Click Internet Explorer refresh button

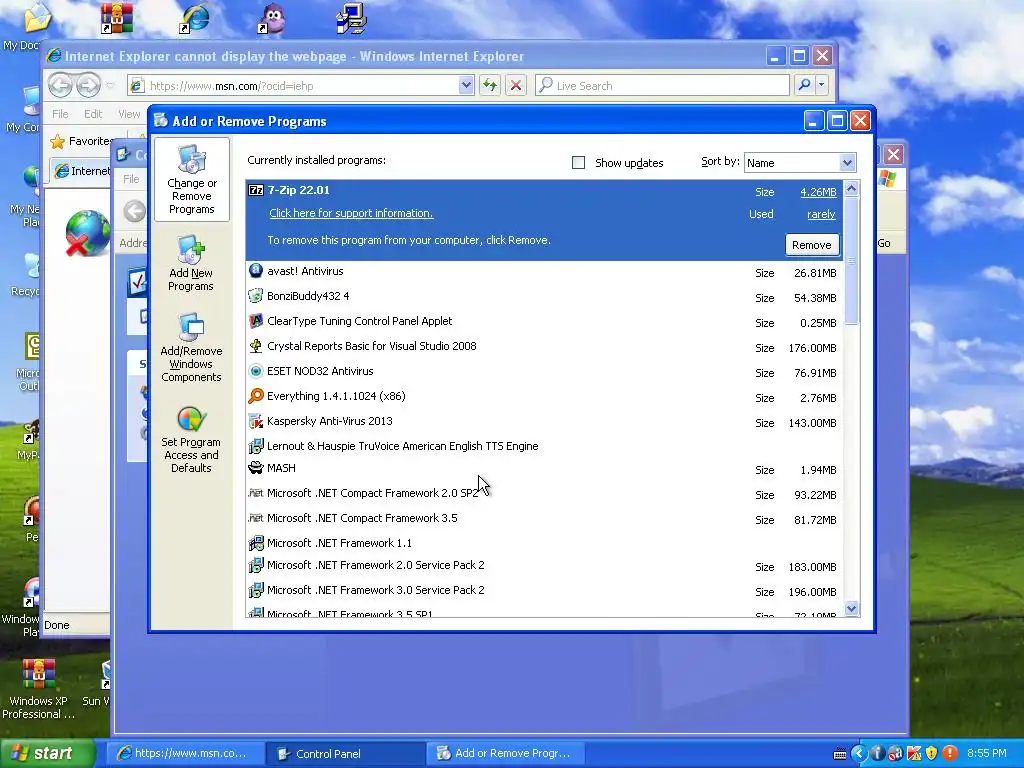[490, 85]
